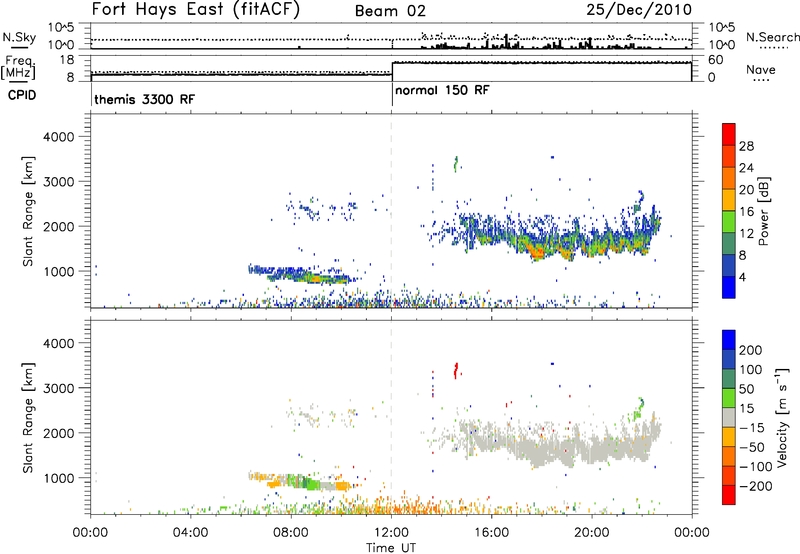800x554 pixels.
Task: Click the '-200' value on Velocity colorbar
Action: point(755,486)
